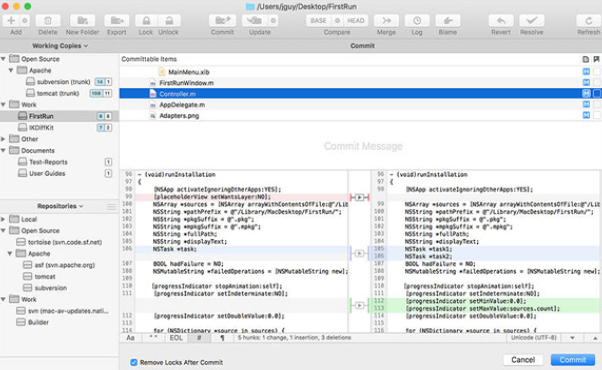Click the Lock toolbar icon

click(x=146, y=20)
